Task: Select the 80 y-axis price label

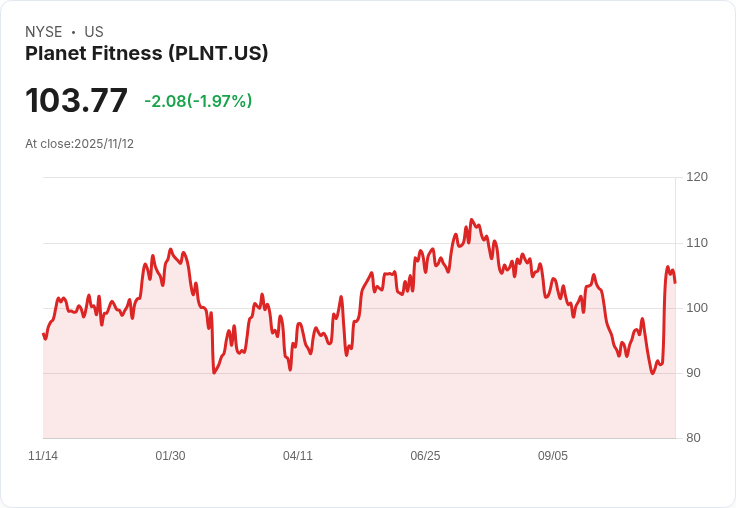Action: pyautogui.click(x=695, y=438)
